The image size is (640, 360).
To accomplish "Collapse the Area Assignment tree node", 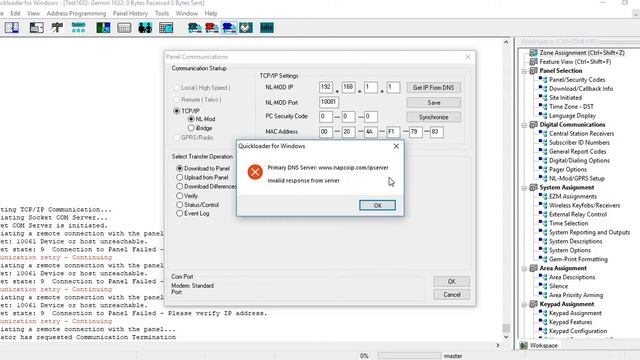I will point(524,269).
